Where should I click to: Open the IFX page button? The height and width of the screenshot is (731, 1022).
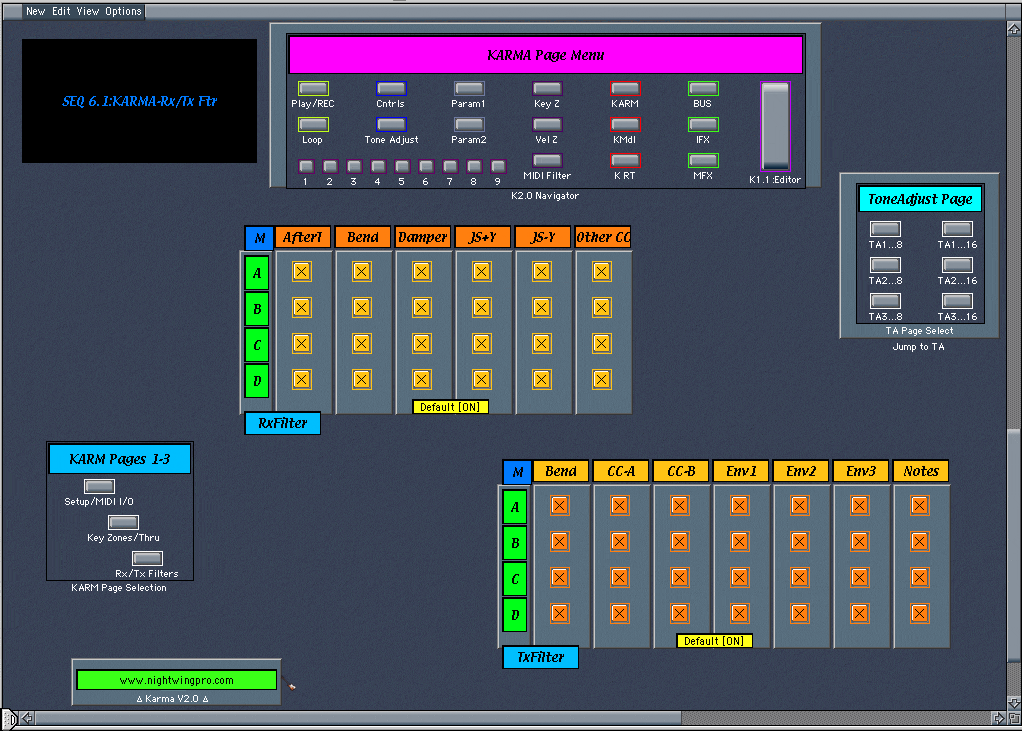pos(703,125)
